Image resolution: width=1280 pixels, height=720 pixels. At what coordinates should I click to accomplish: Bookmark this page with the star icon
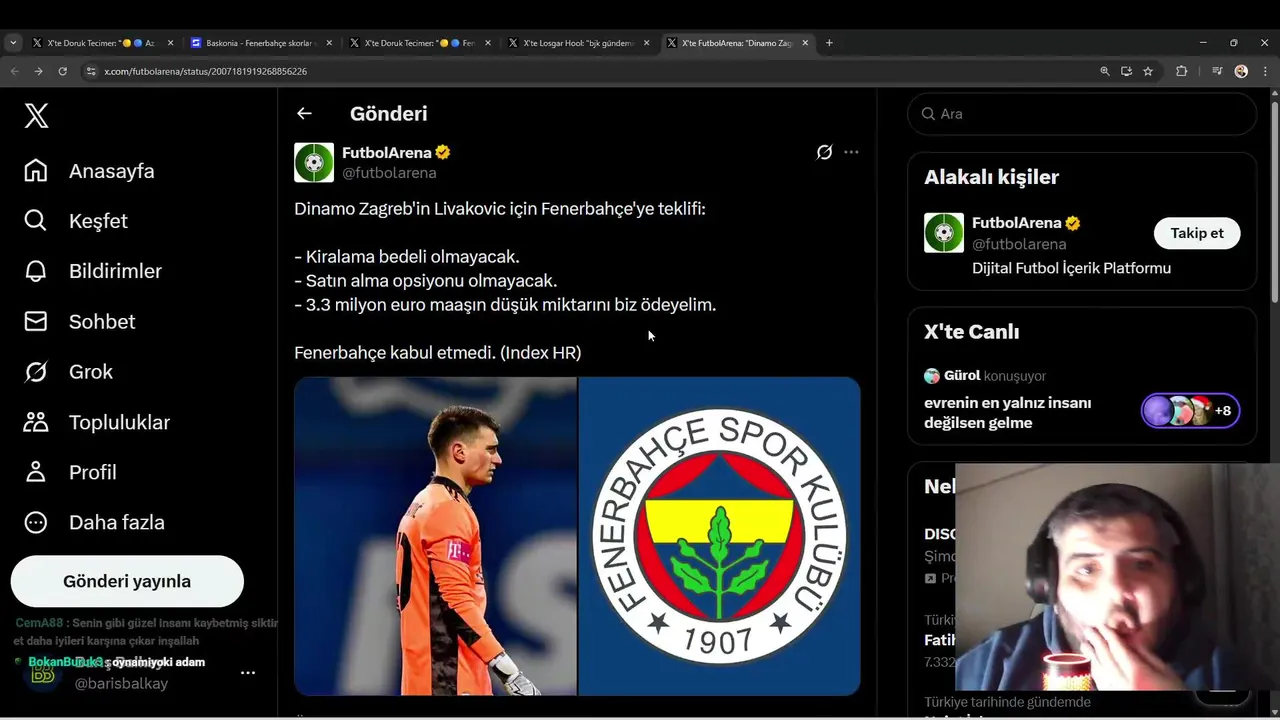1148,71
